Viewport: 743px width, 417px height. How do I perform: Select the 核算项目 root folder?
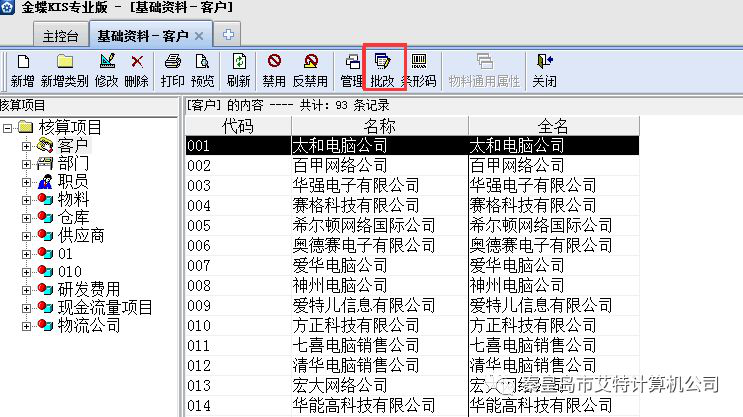[x=70, y=127]
